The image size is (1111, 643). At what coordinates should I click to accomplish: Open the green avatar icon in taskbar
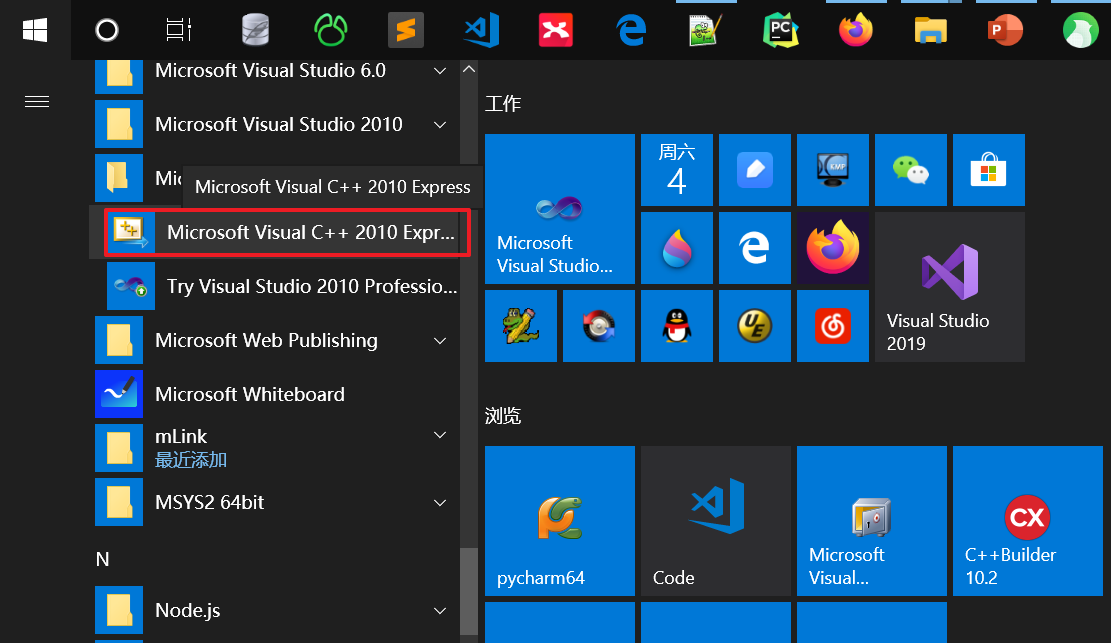(1081, 30)
